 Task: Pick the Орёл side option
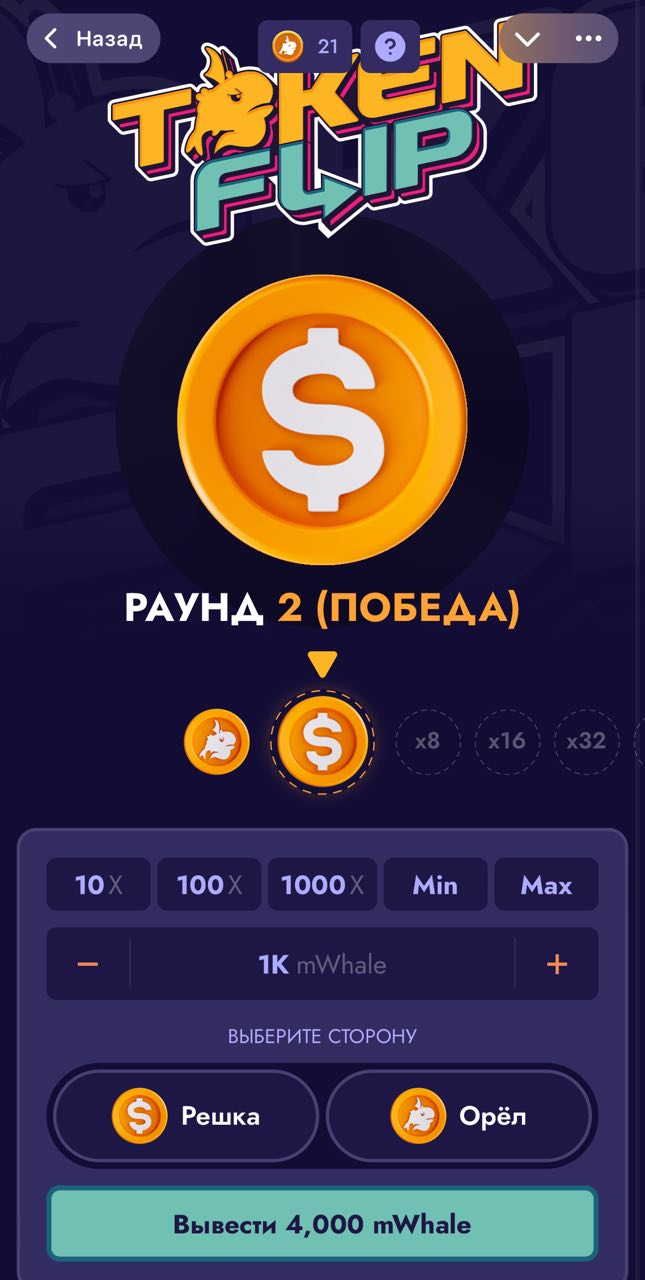coord(459,1116)
